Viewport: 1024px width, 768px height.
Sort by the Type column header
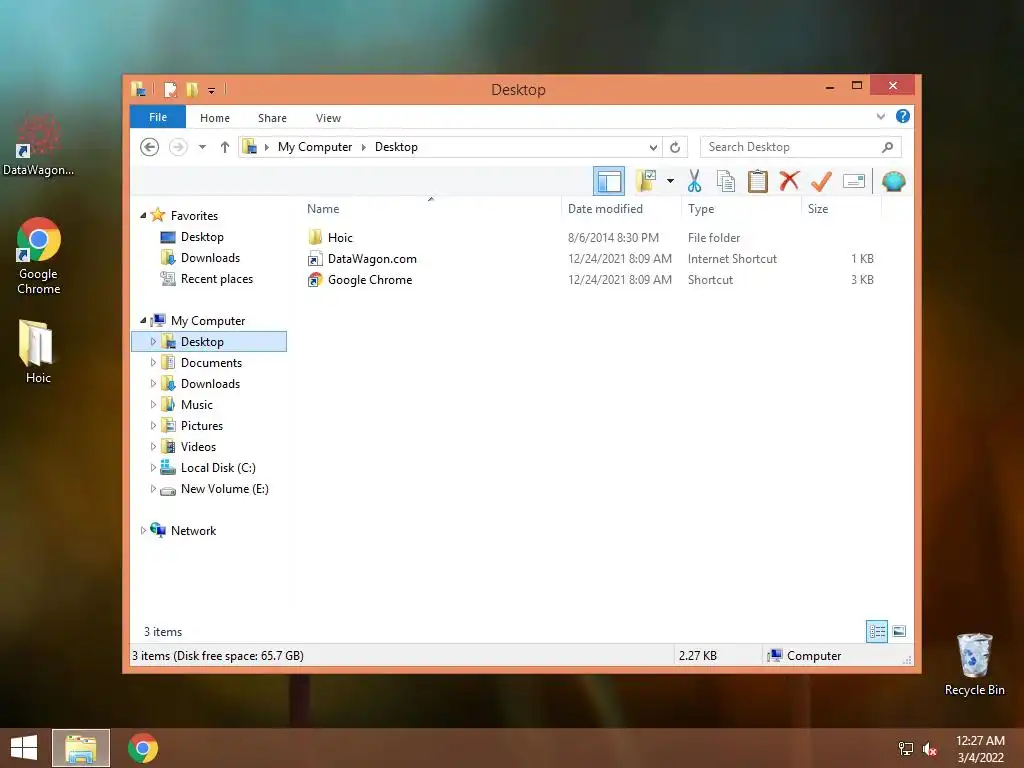pos(741,209)
